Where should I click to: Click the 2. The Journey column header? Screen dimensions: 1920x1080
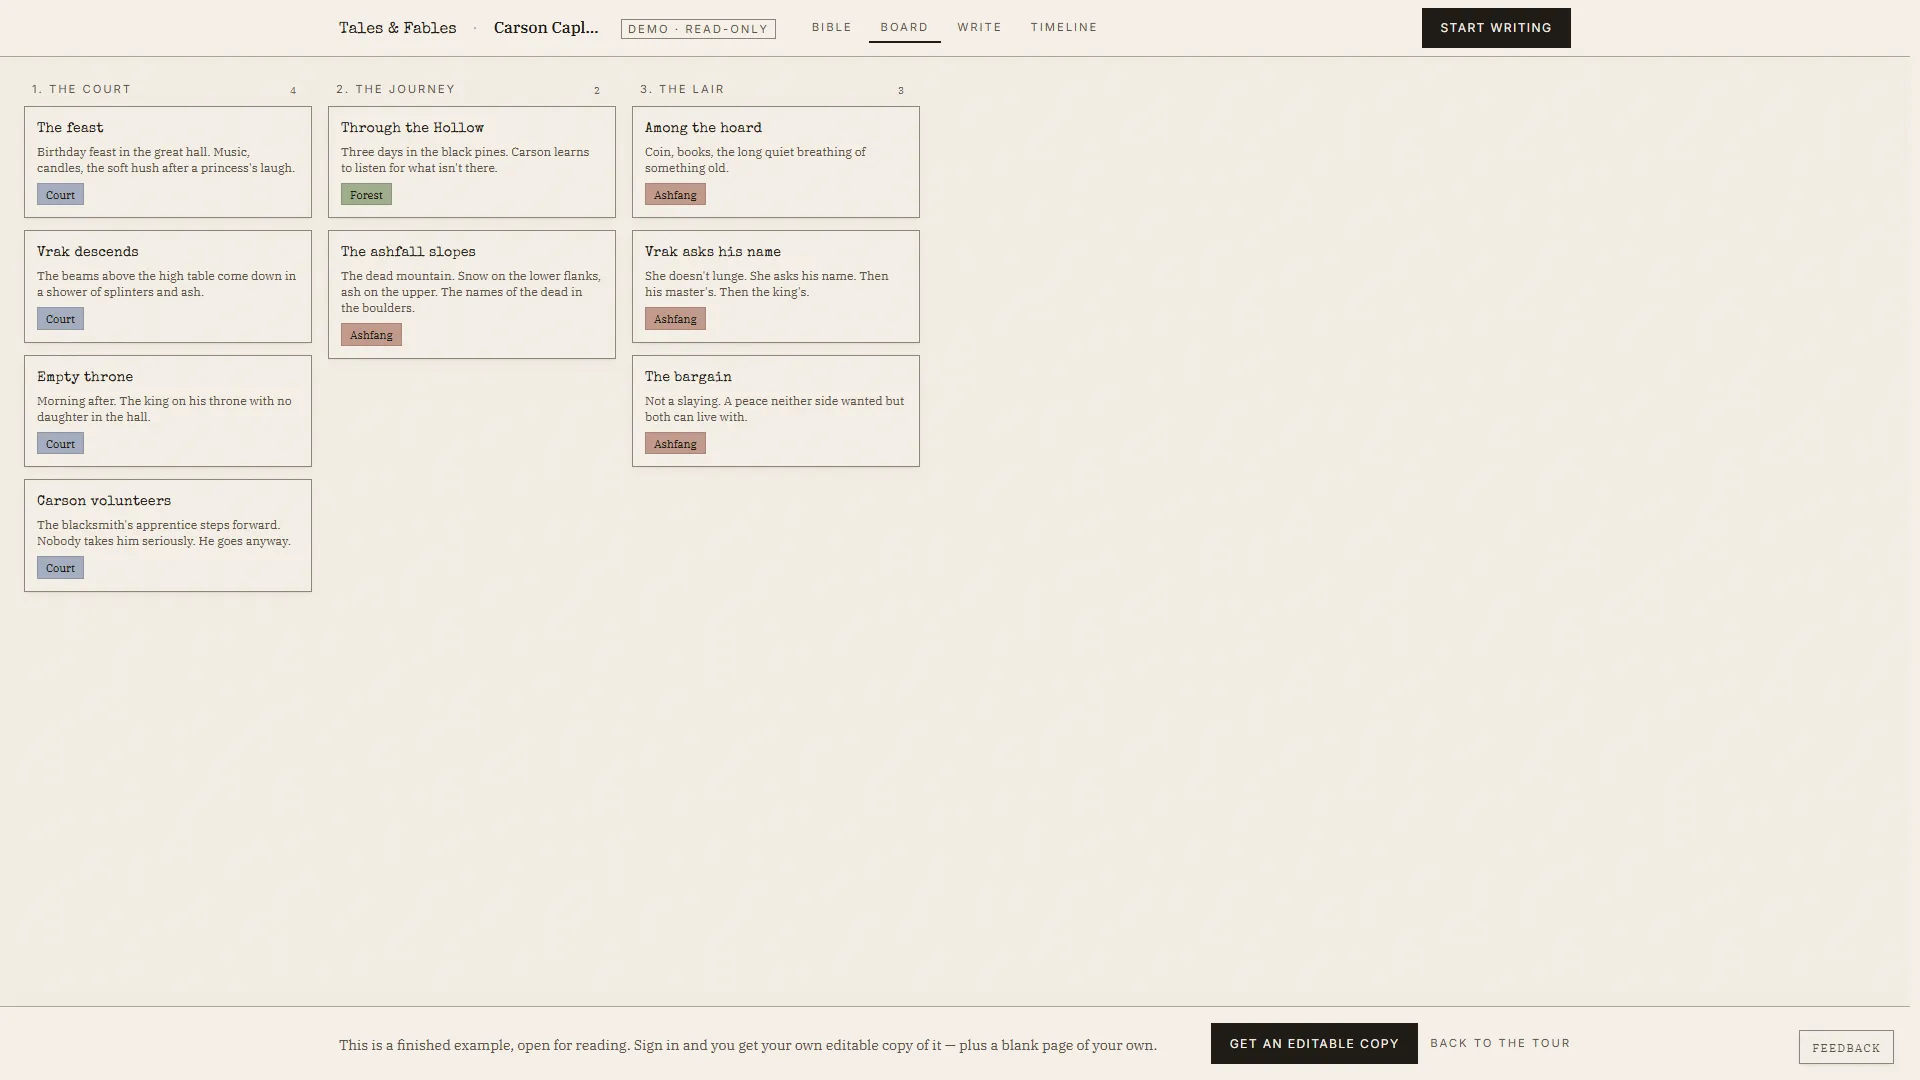[x=396, y=89]
